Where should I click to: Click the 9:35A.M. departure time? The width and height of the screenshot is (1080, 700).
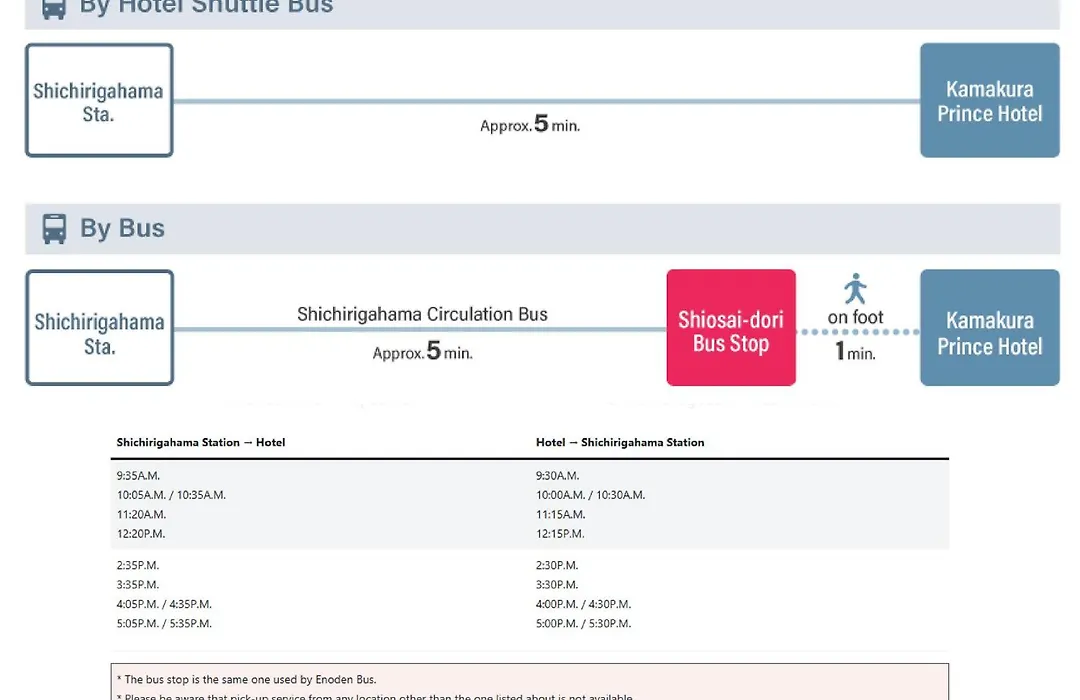pyautogui.click(x=138, y=475)
